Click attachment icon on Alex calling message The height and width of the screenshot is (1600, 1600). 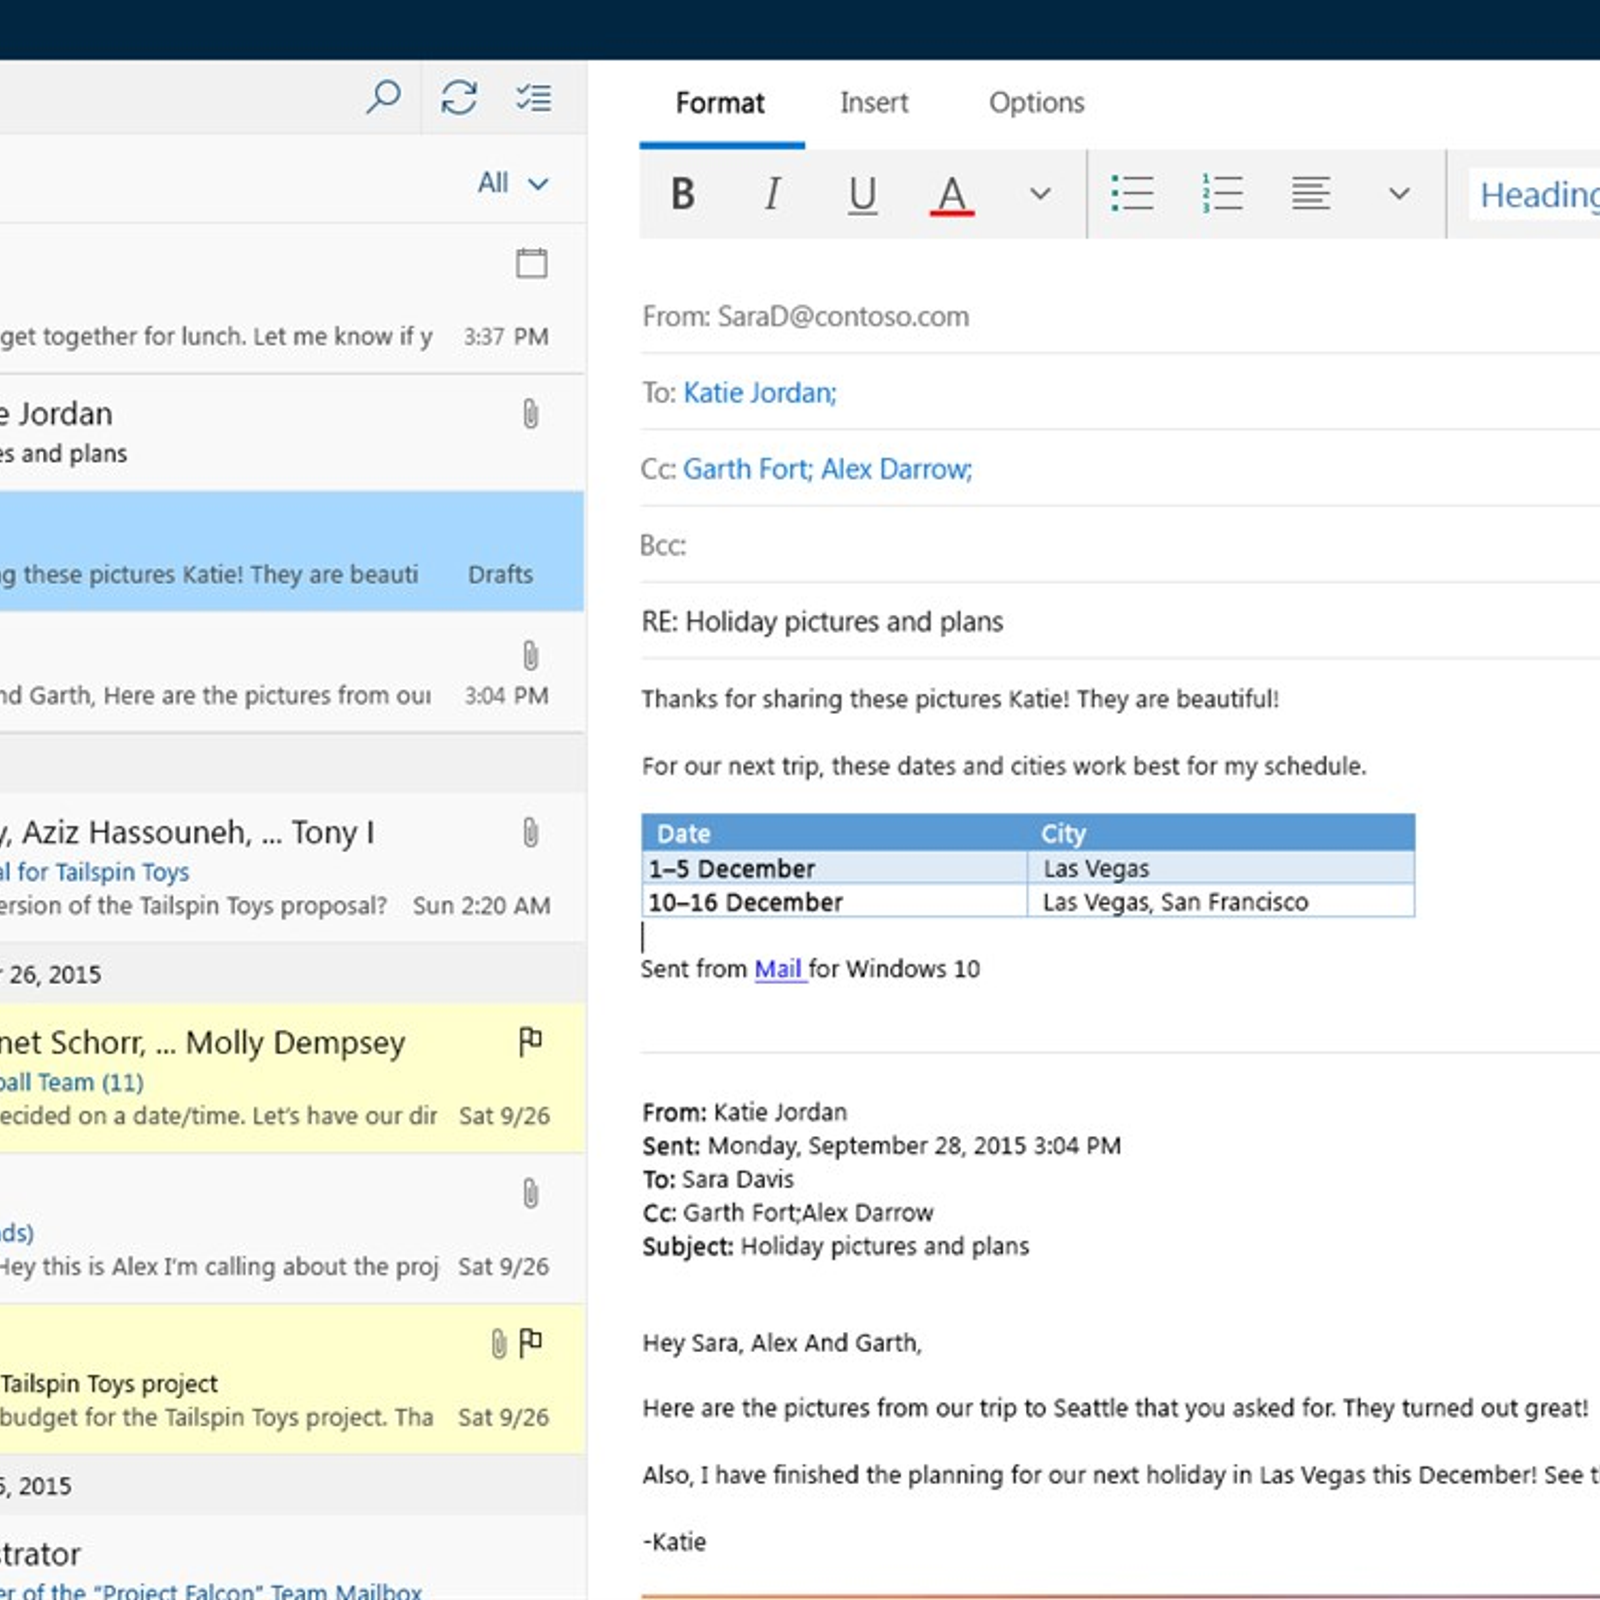(x=530, y=1193)
